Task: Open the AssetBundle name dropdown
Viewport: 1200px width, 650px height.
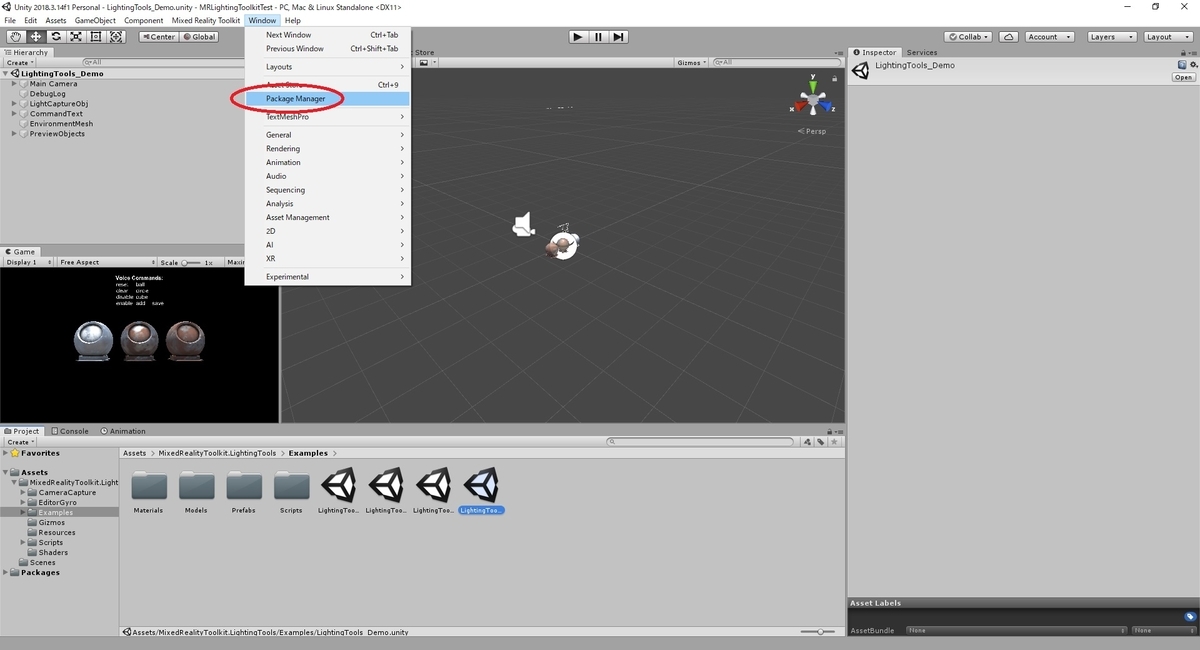Action: click(1016, 631)
